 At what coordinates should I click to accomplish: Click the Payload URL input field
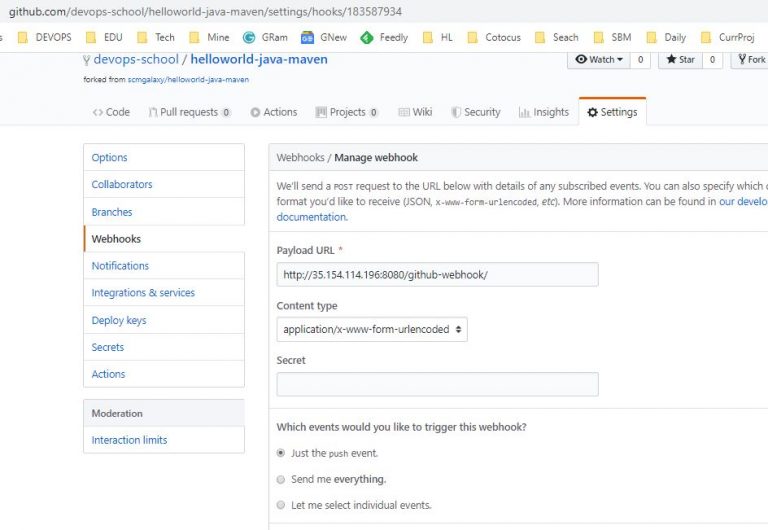pos(437,275)
